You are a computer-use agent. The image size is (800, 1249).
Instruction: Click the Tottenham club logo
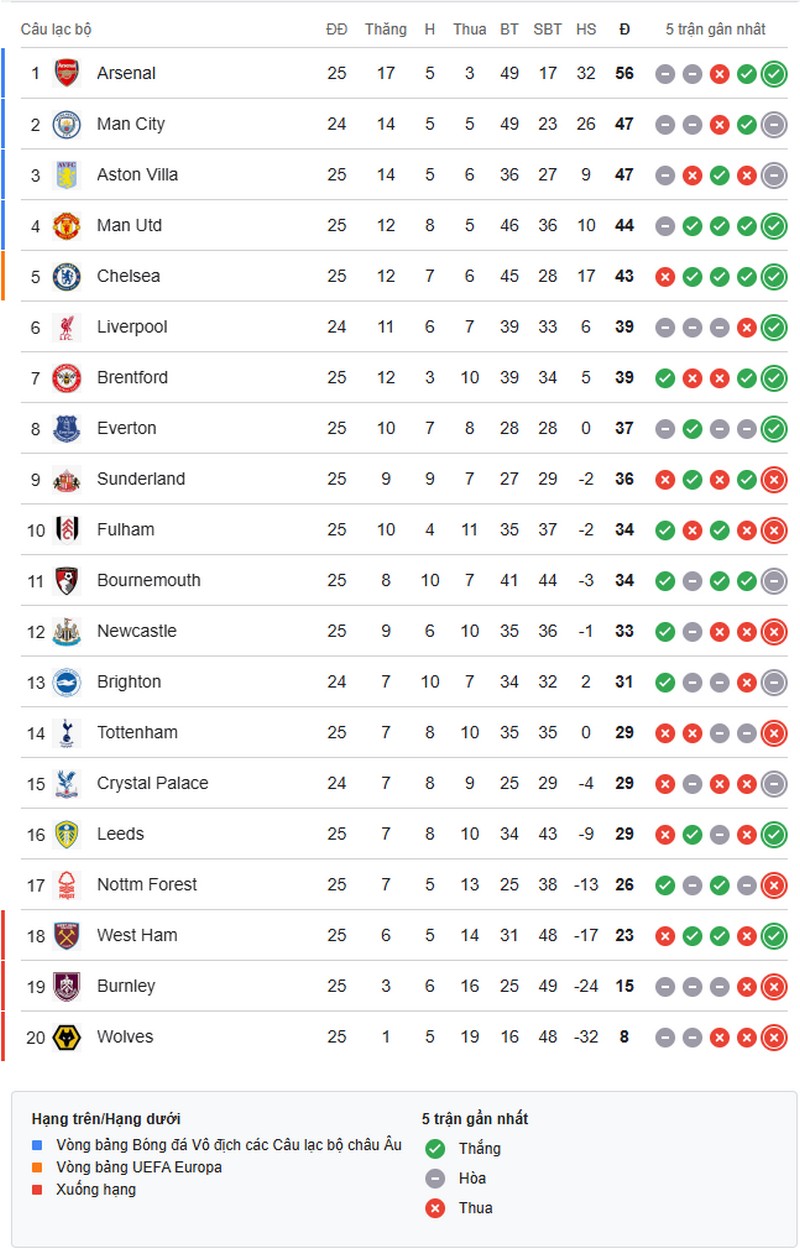[67, 733]
